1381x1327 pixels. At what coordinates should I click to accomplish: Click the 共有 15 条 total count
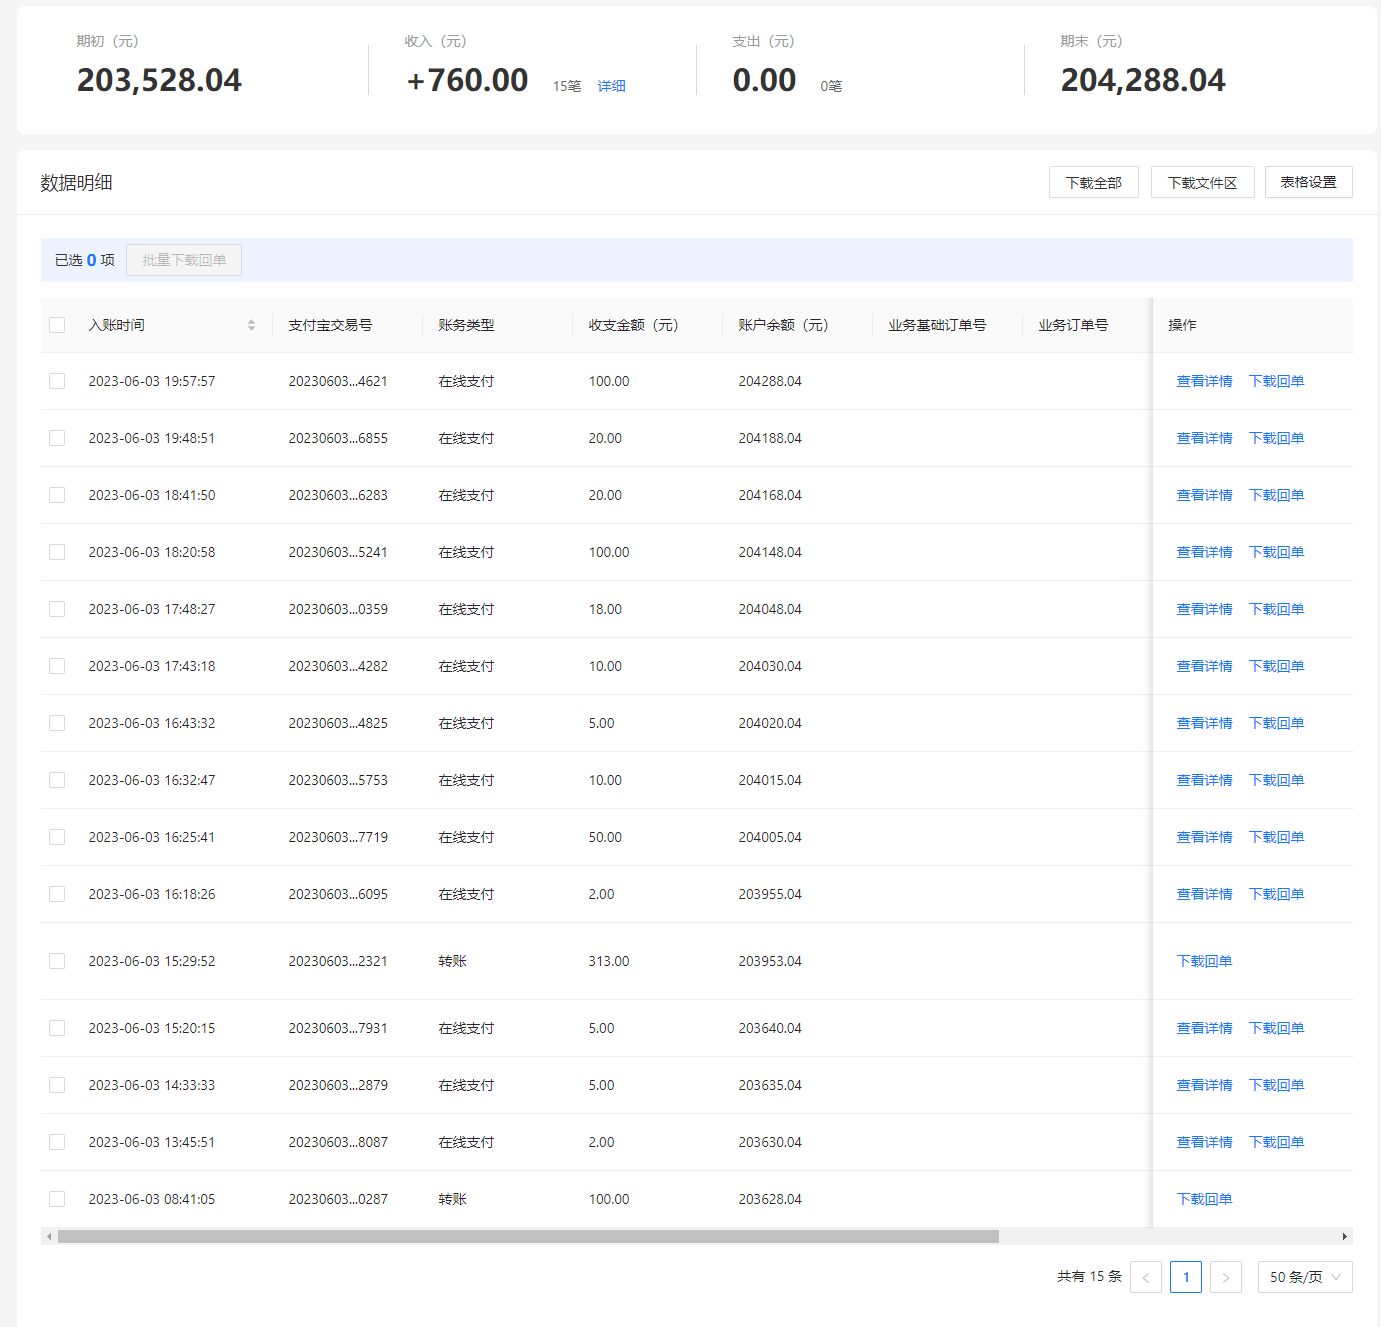click(x=1089, y=1277)
